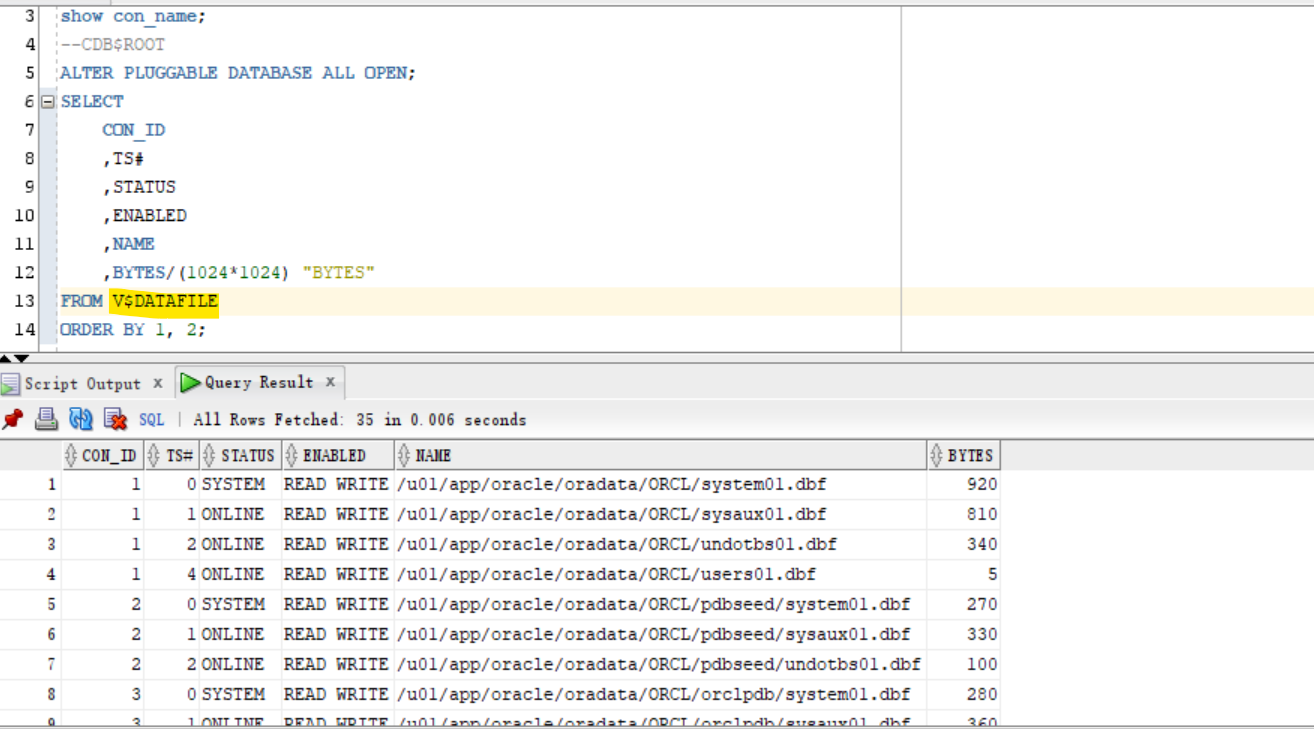Click line number 13 in editor gutter
The image size is (1314, 729).
click(25, 301)
